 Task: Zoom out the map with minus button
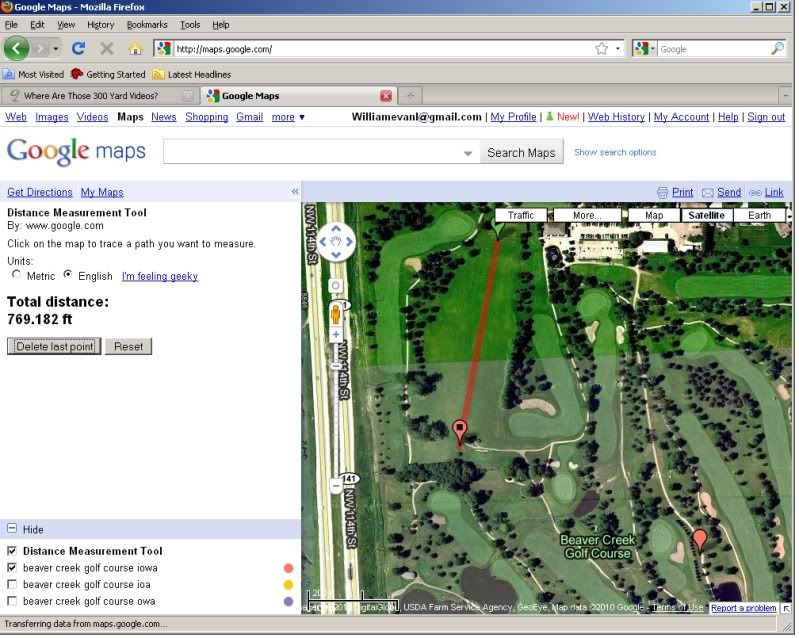coord(336,486)
